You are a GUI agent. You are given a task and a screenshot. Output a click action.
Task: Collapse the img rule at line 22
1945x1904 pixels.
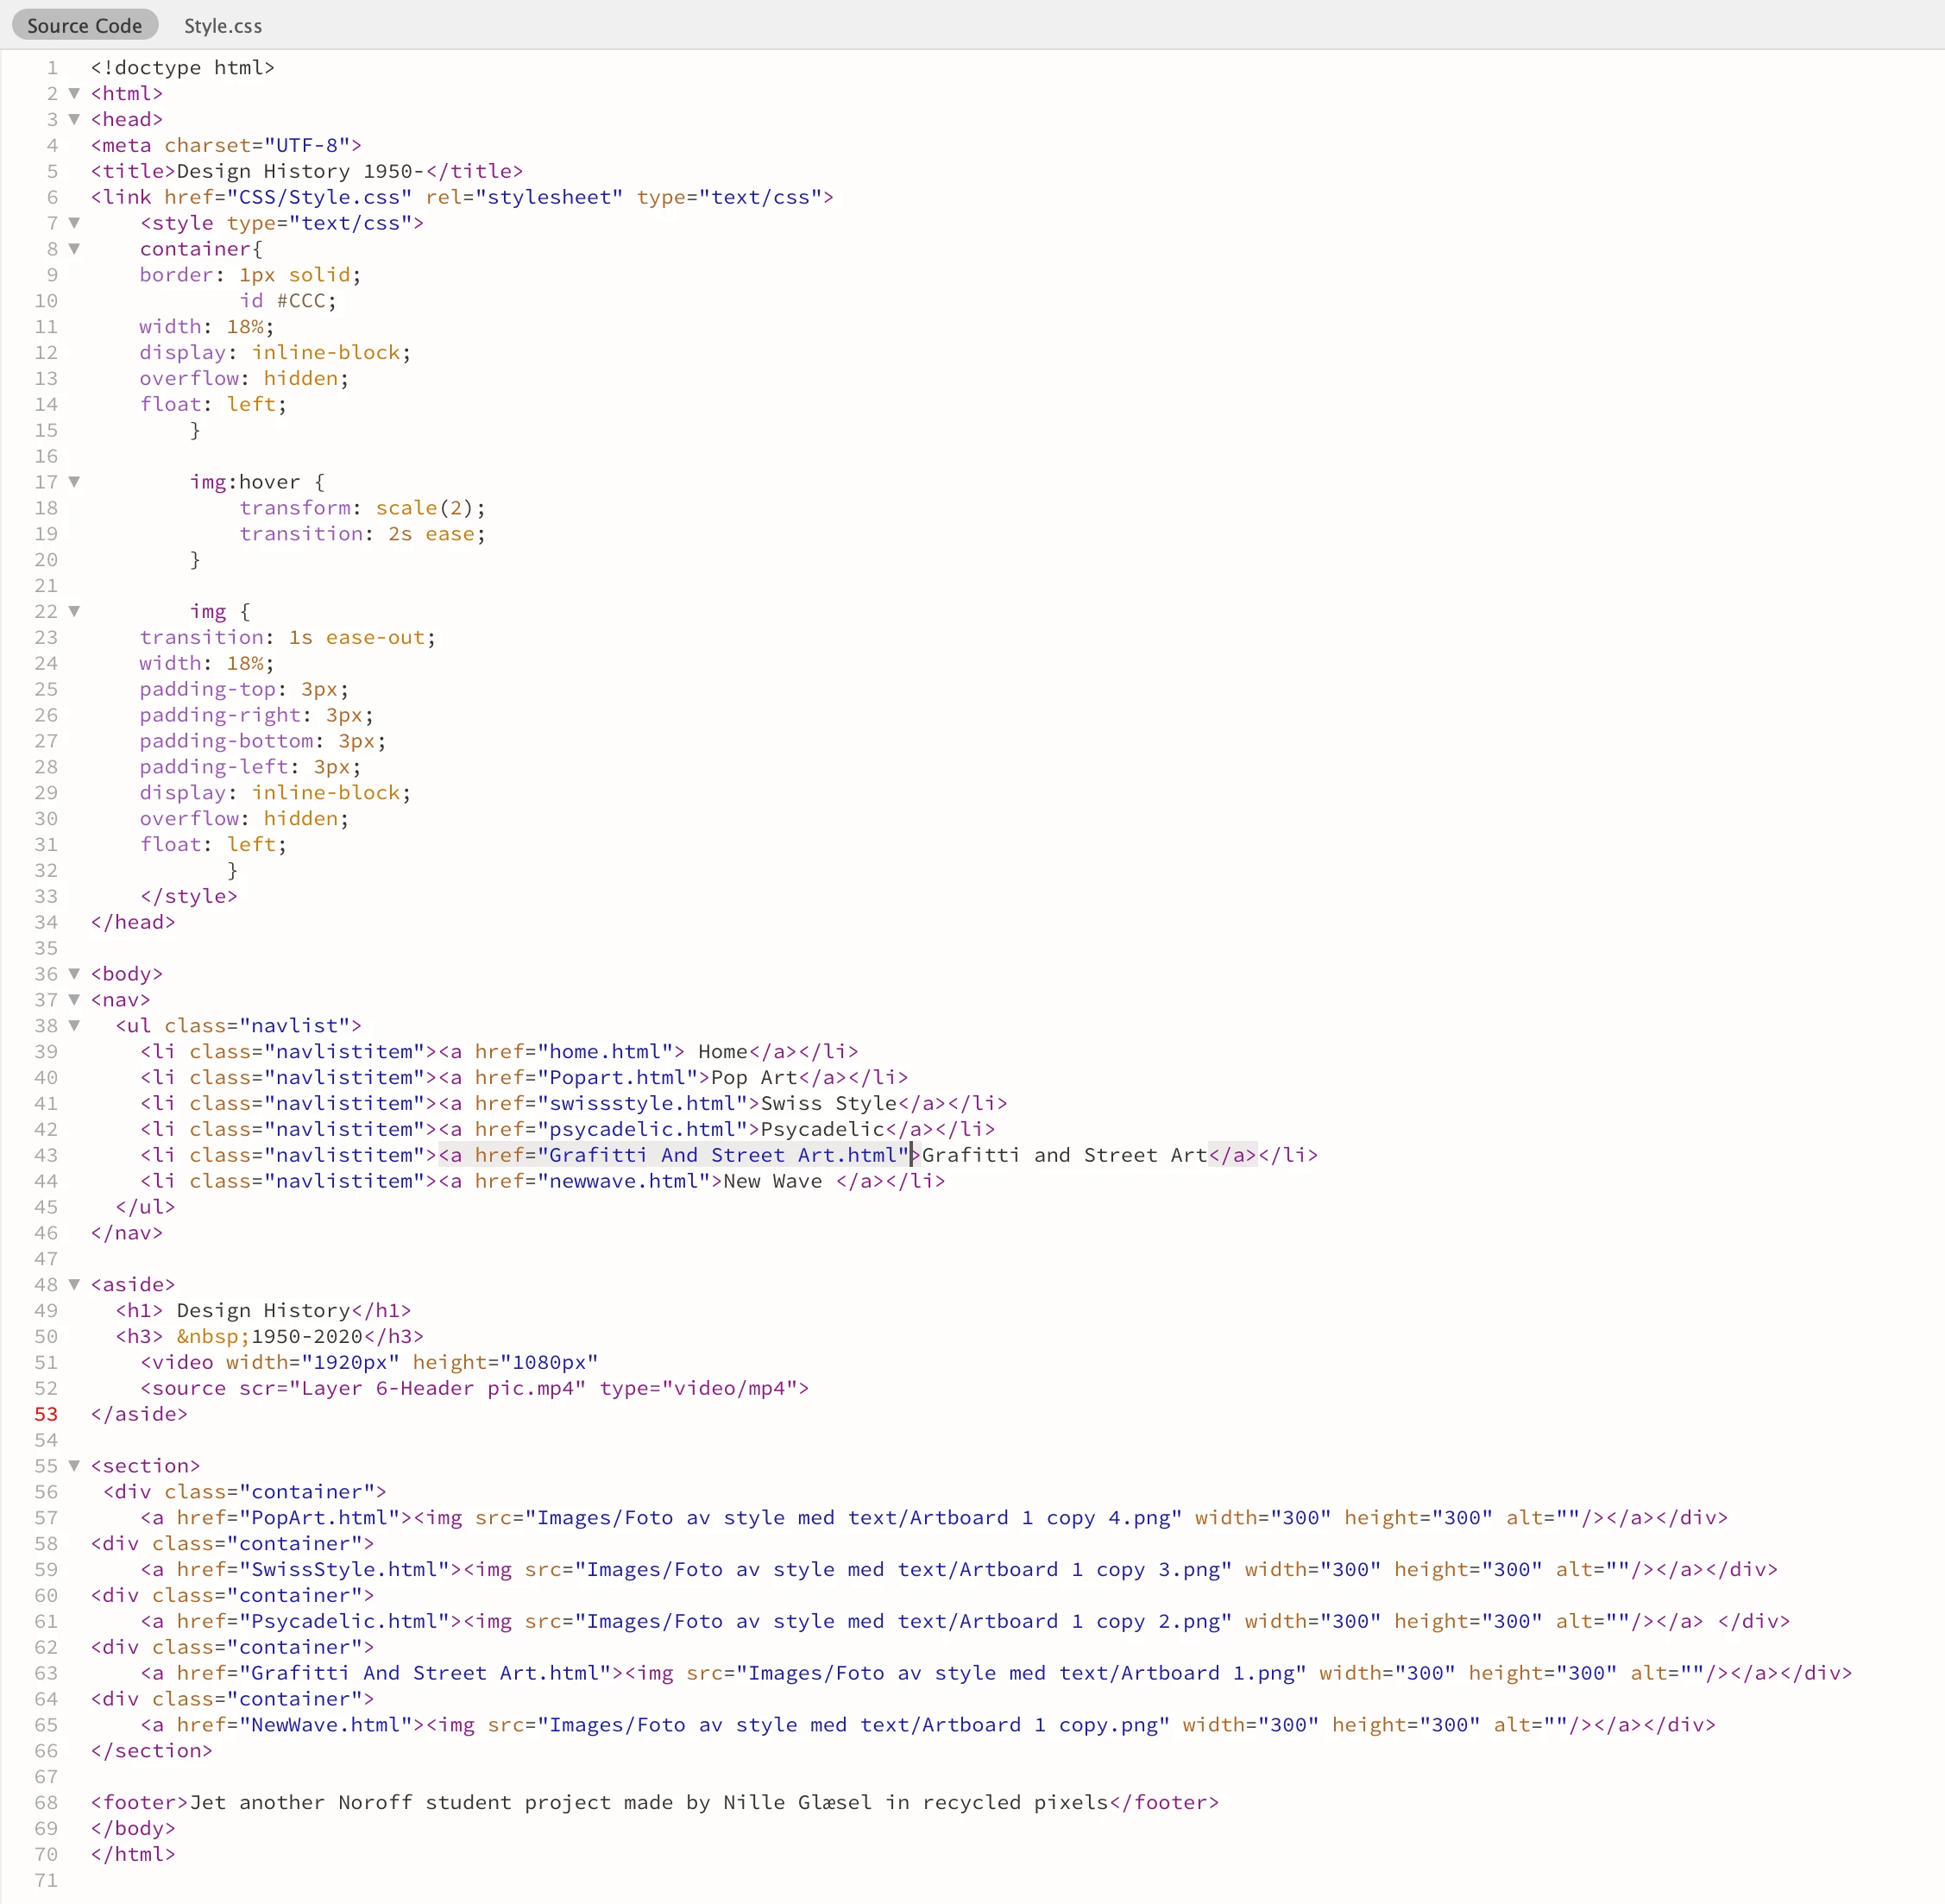[74, 611]
